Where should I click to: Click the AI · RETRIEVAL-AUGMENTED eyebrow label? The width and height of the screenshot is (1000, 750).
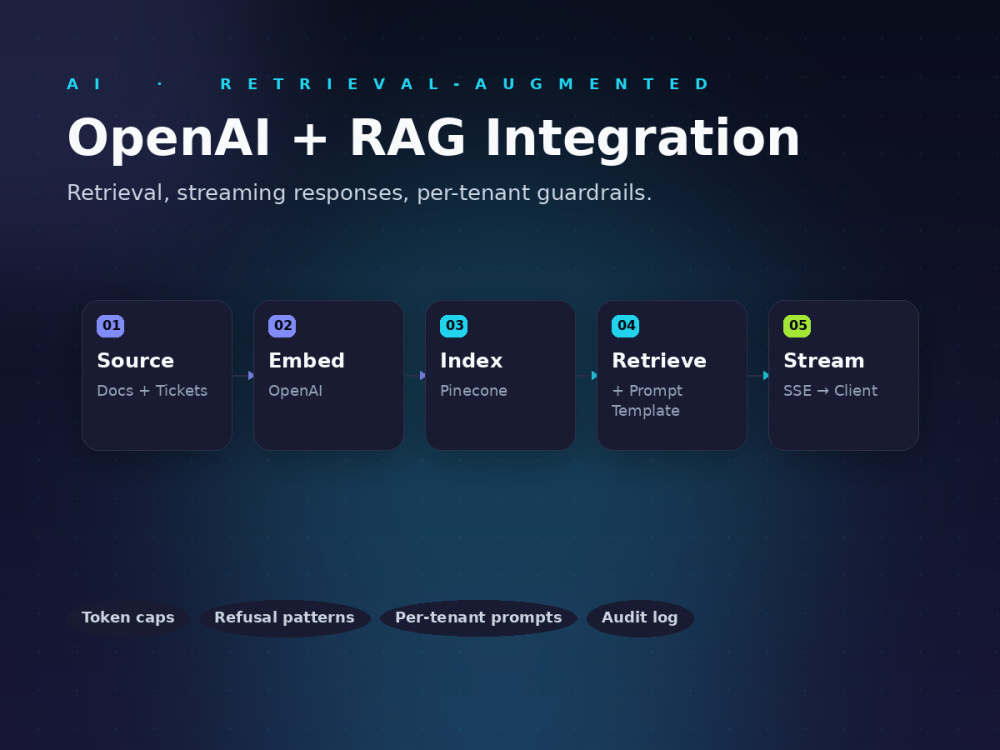point(388,84)
